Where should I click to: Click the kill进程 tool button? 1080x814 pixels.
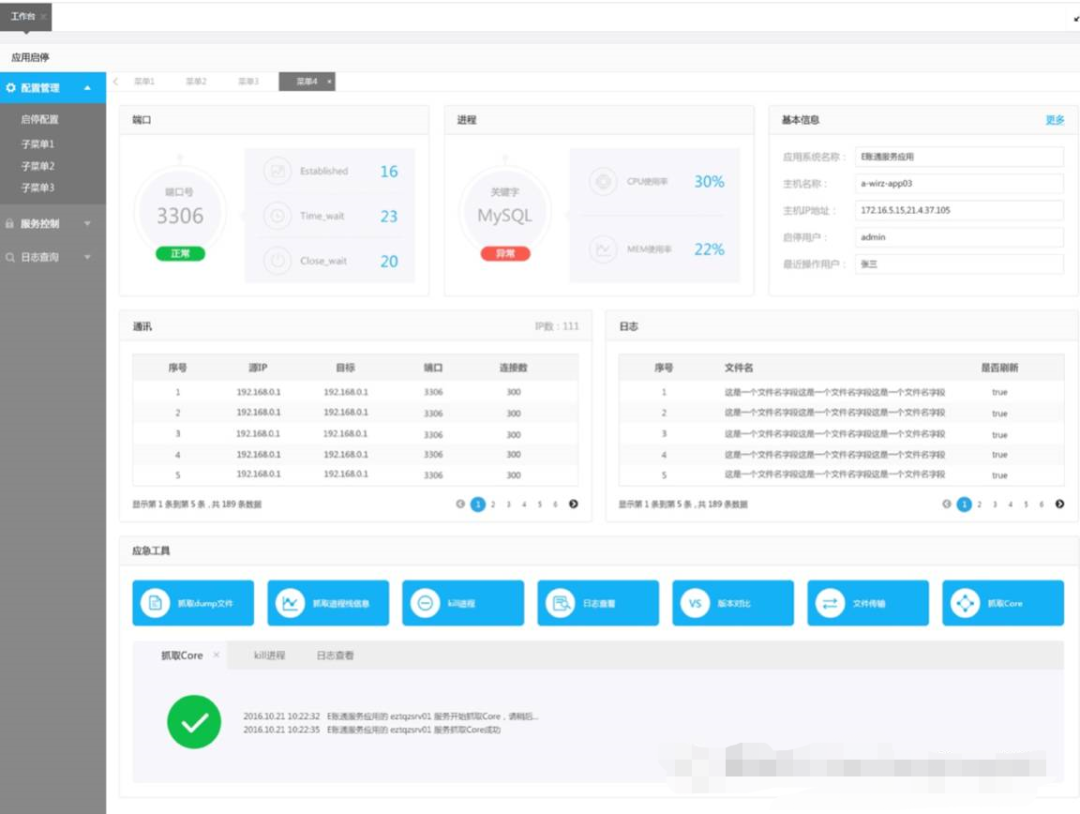click(x=463, y=603)
